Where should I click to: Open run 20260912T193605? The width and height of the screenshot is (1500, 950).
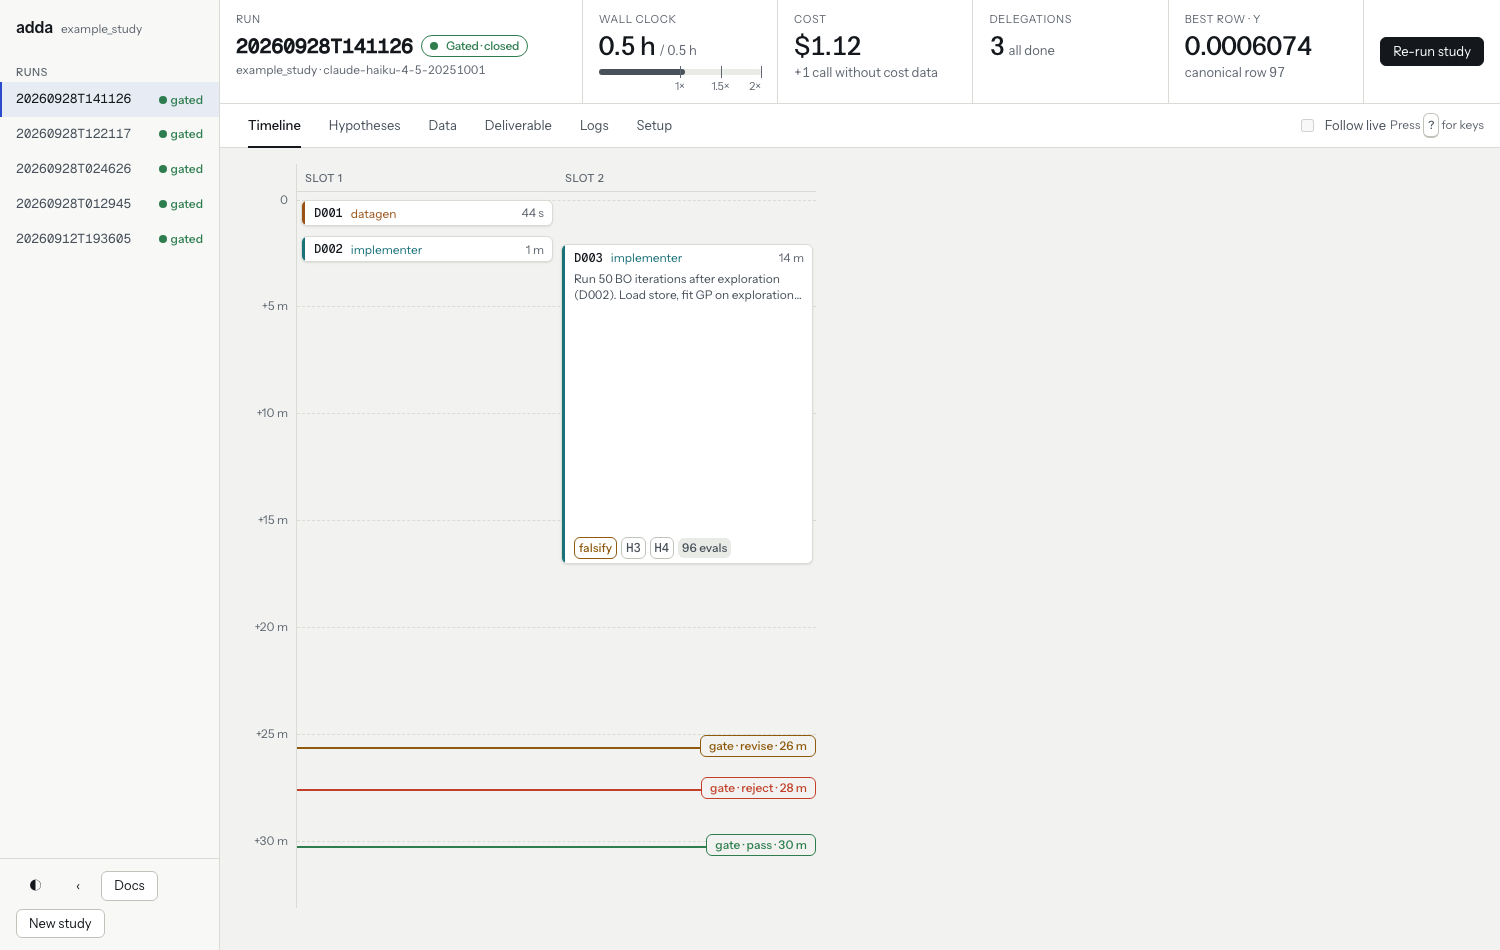pos(110,239)
